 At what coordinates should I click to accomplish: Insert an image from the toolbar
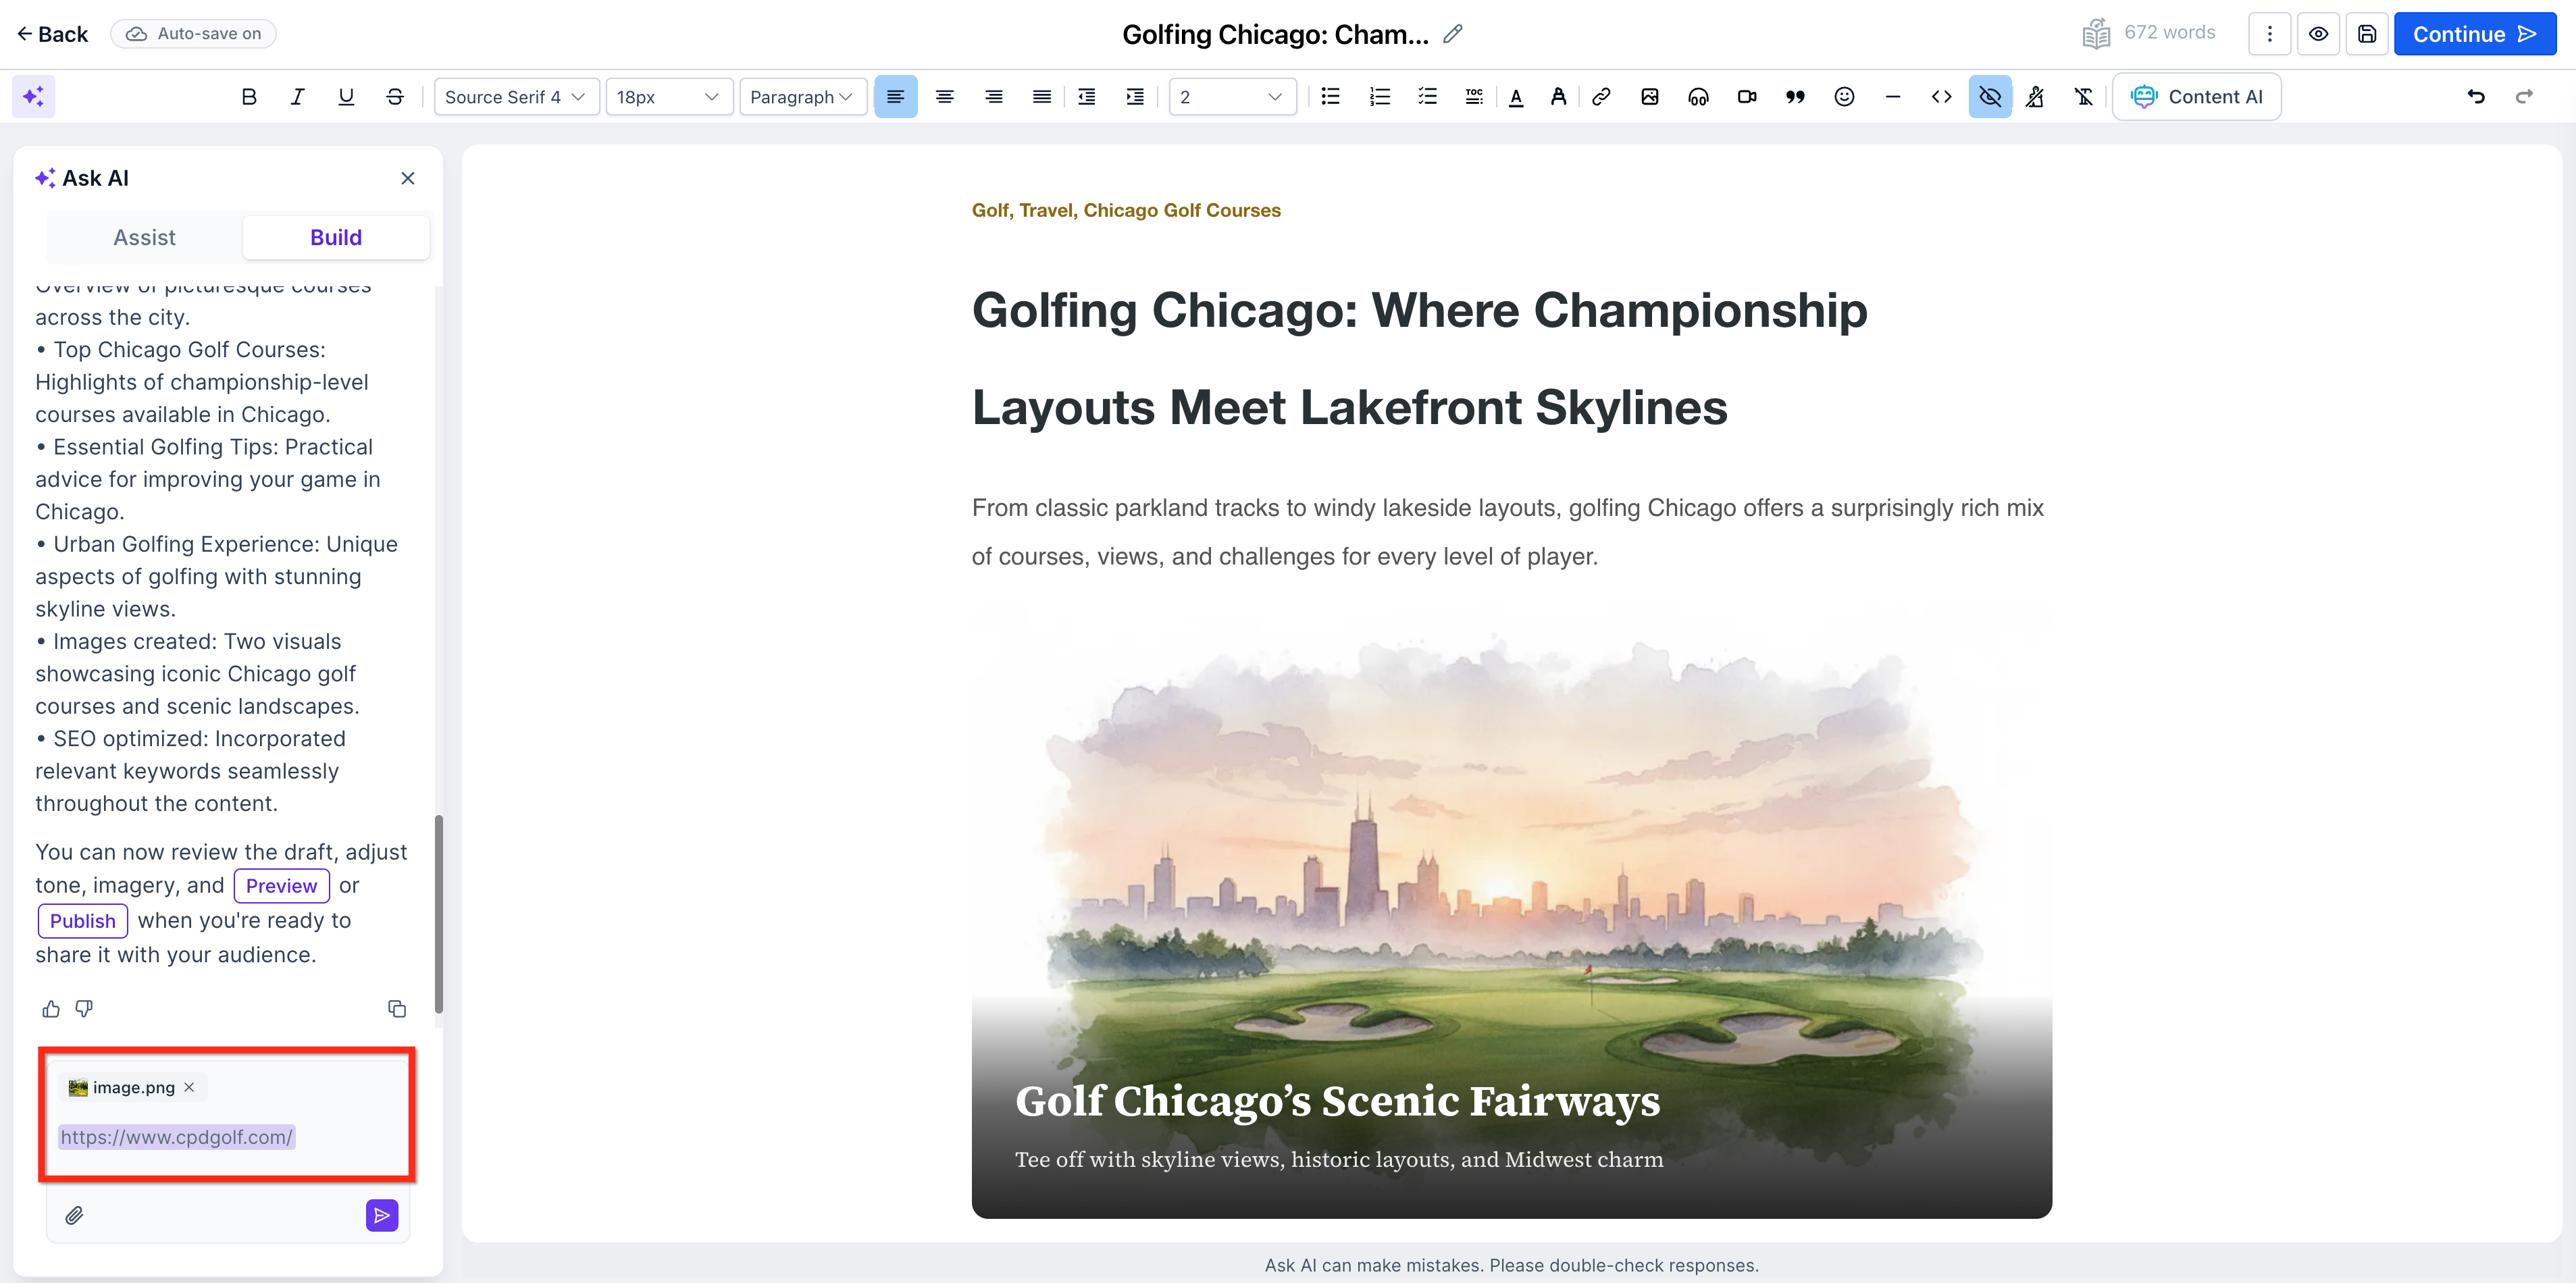(1650, 97)
